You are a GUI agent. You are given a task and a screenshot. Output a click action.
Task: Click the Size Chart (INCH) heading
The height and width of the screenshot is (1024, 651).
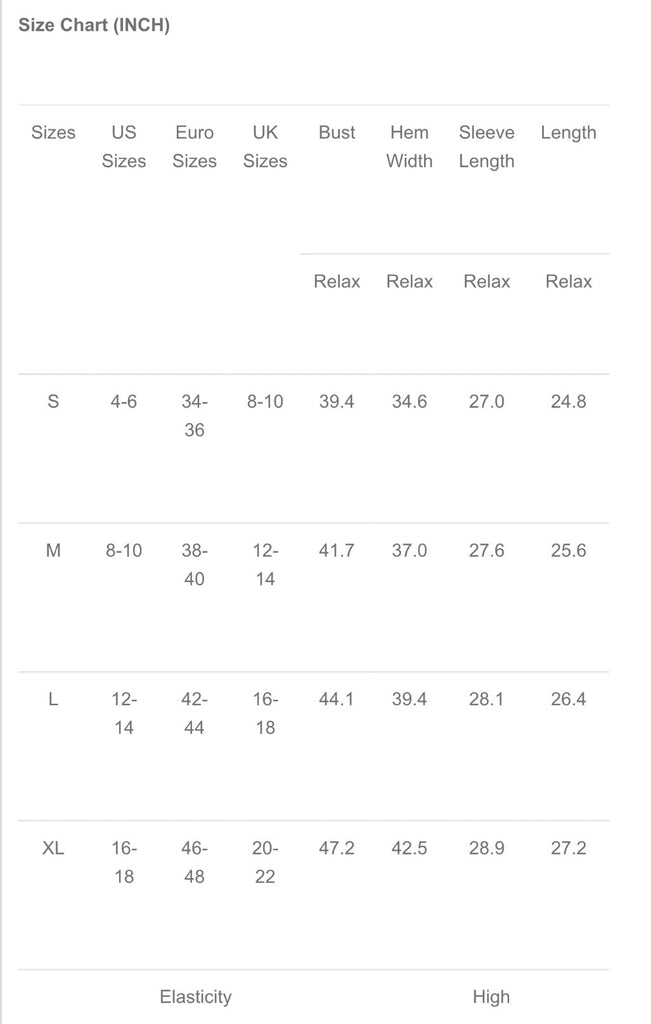tap(94, 26)
